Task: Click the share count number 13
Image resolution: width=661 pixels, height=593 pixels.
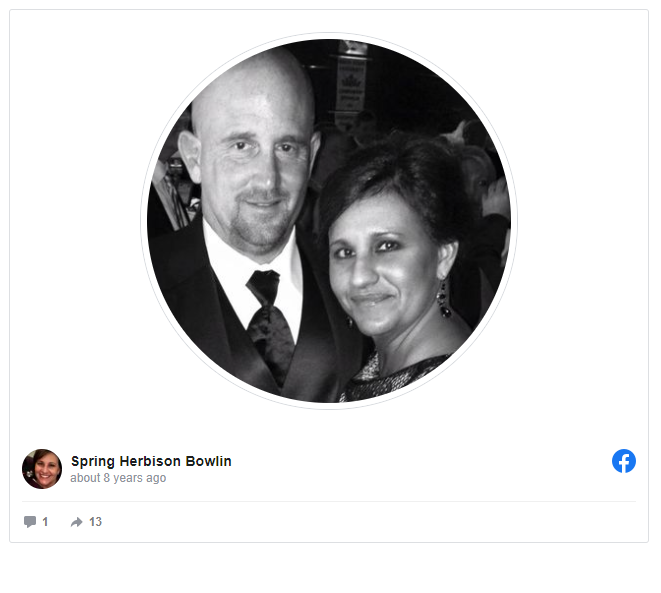Action: (x=95, y=522)
